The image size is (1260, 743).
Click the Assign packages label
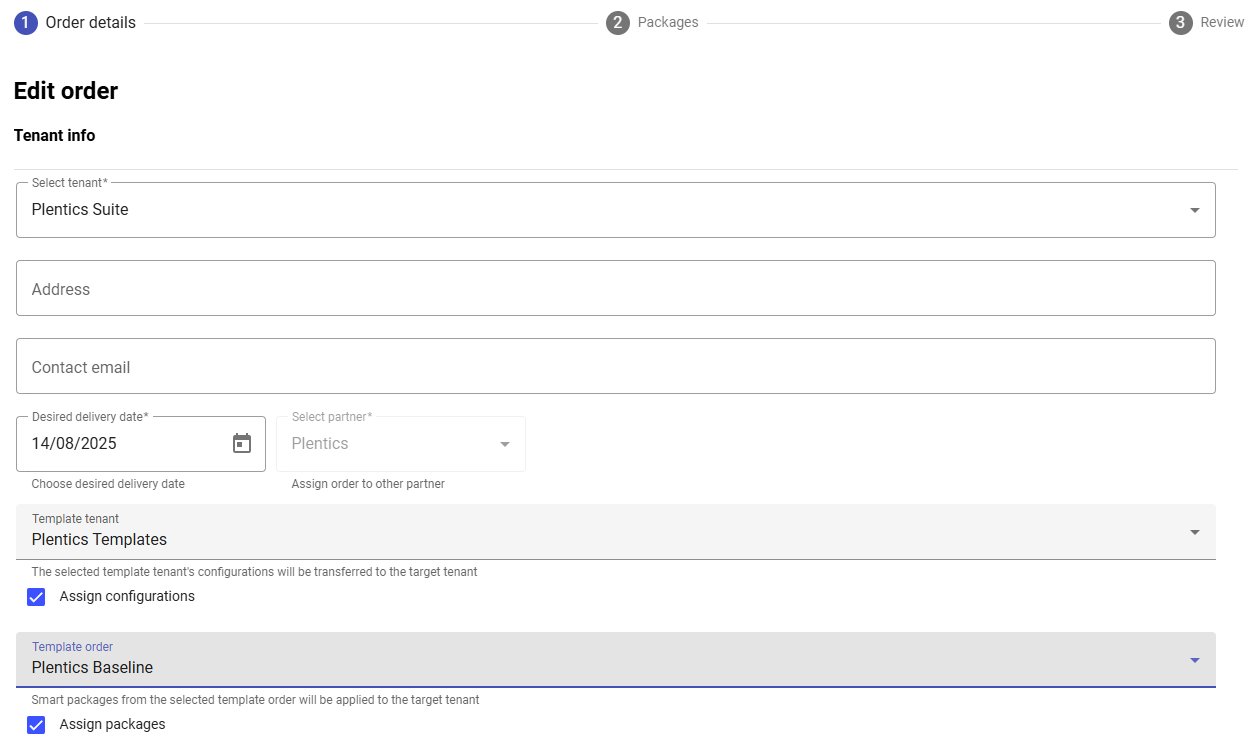tap(112, 724)
